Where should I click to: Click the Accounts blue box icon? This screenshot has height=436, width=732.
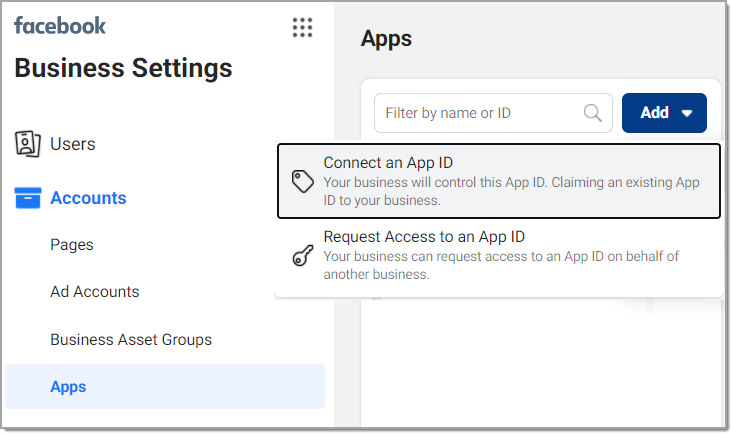[28, 198]
